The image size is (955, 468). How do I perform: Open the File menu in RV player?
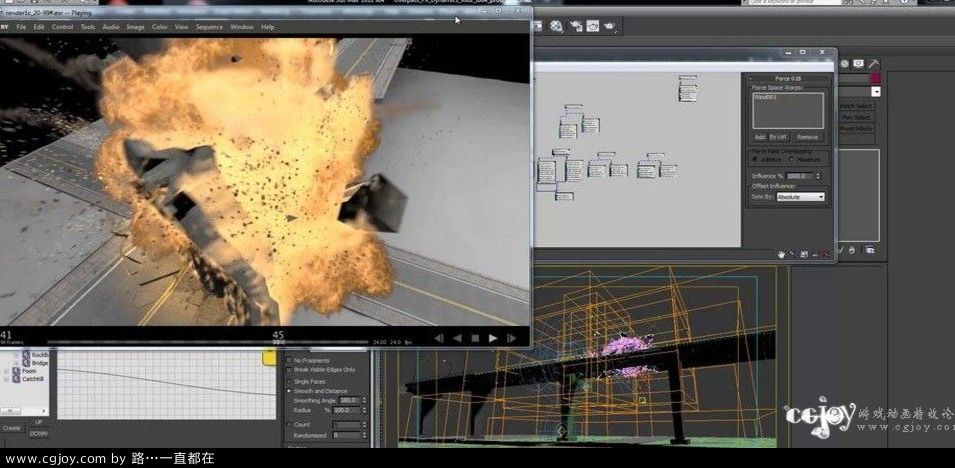pos(21,27)
